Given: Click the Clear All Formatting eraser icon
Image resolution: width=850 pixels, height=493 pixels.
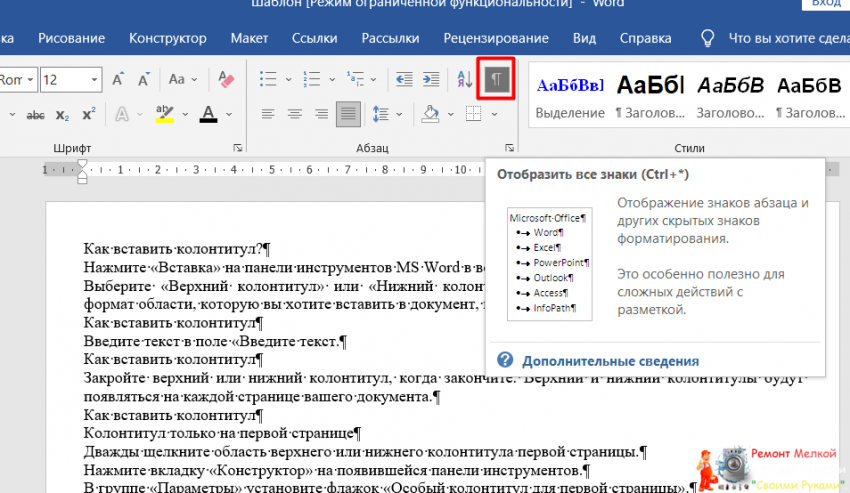Looking at the screenshot, I should pos(225,79).
